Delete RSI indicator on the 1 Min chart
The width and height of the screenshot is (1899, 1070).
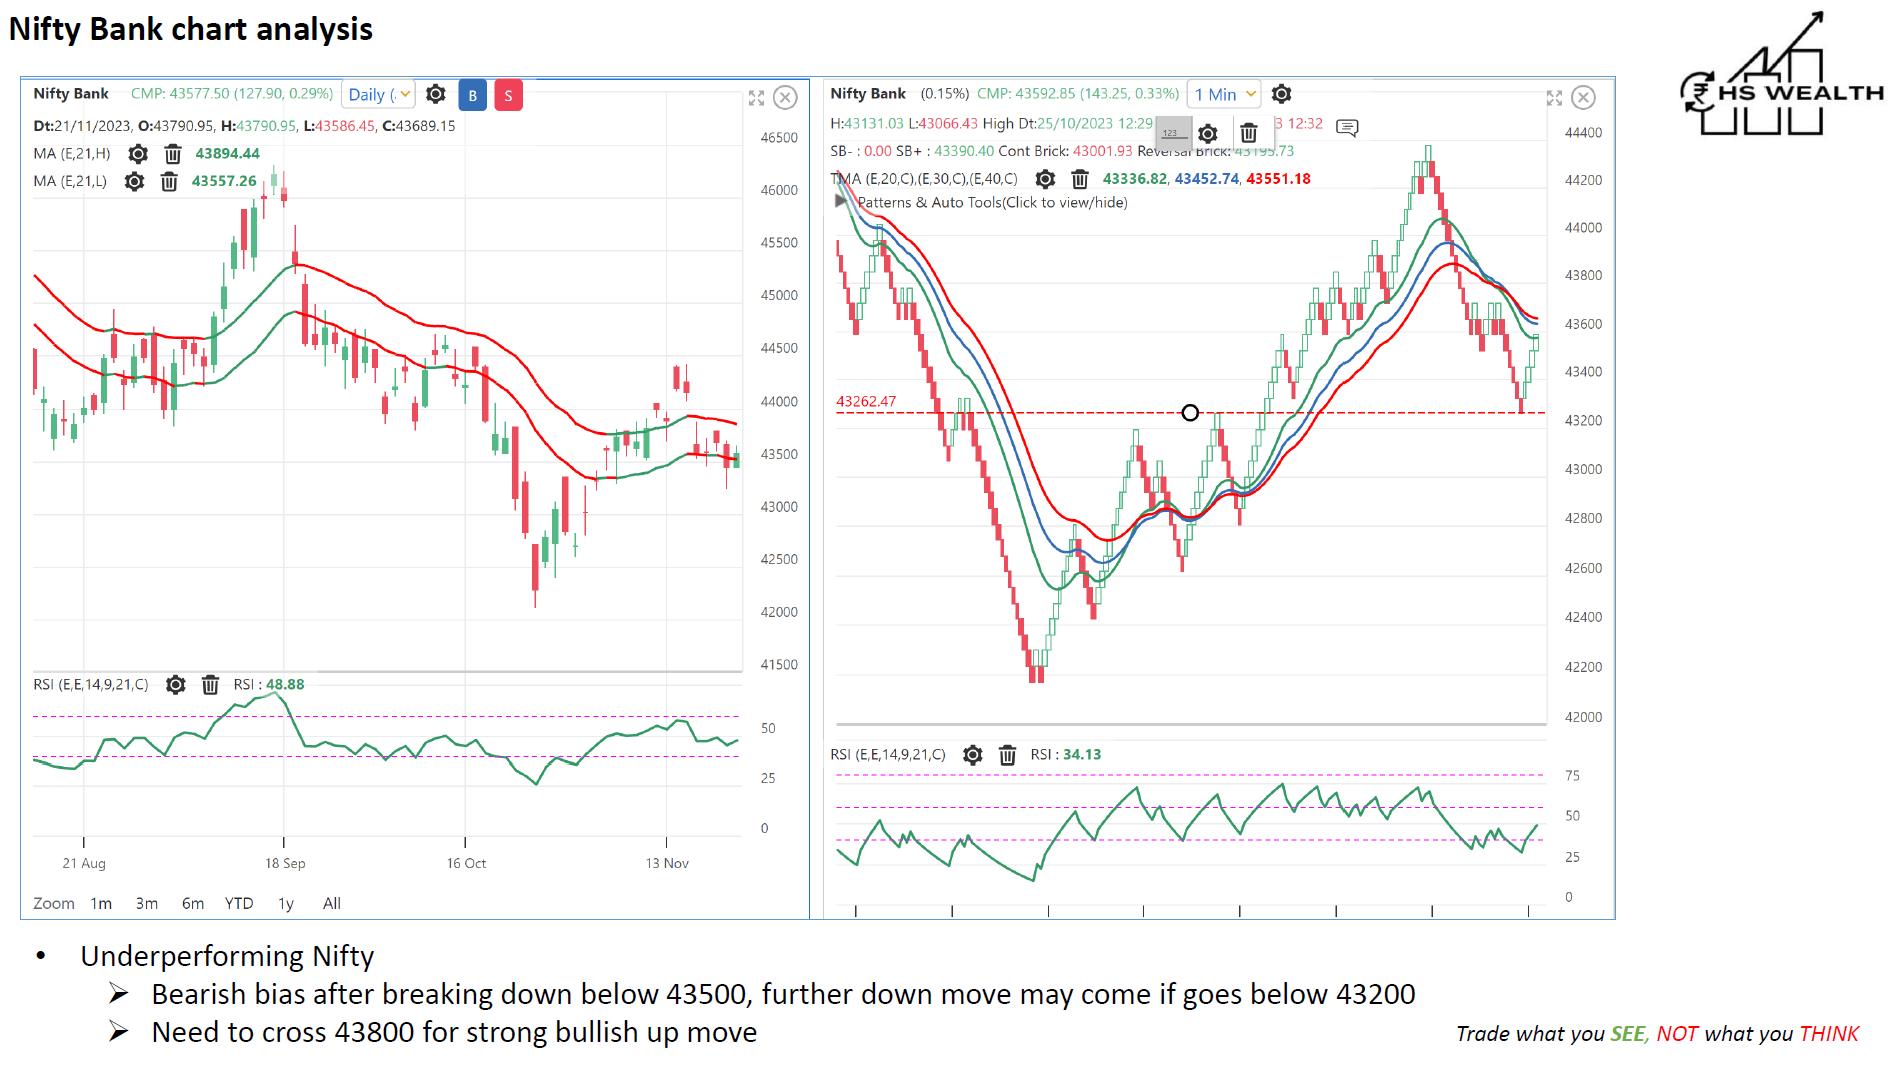(x=1007, y=755)
